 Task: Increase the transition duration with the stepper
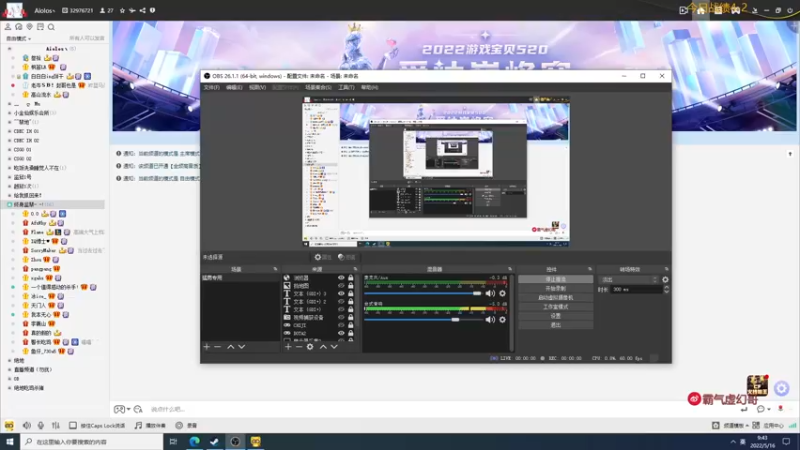pyautogui.click(x=666, y=287)
